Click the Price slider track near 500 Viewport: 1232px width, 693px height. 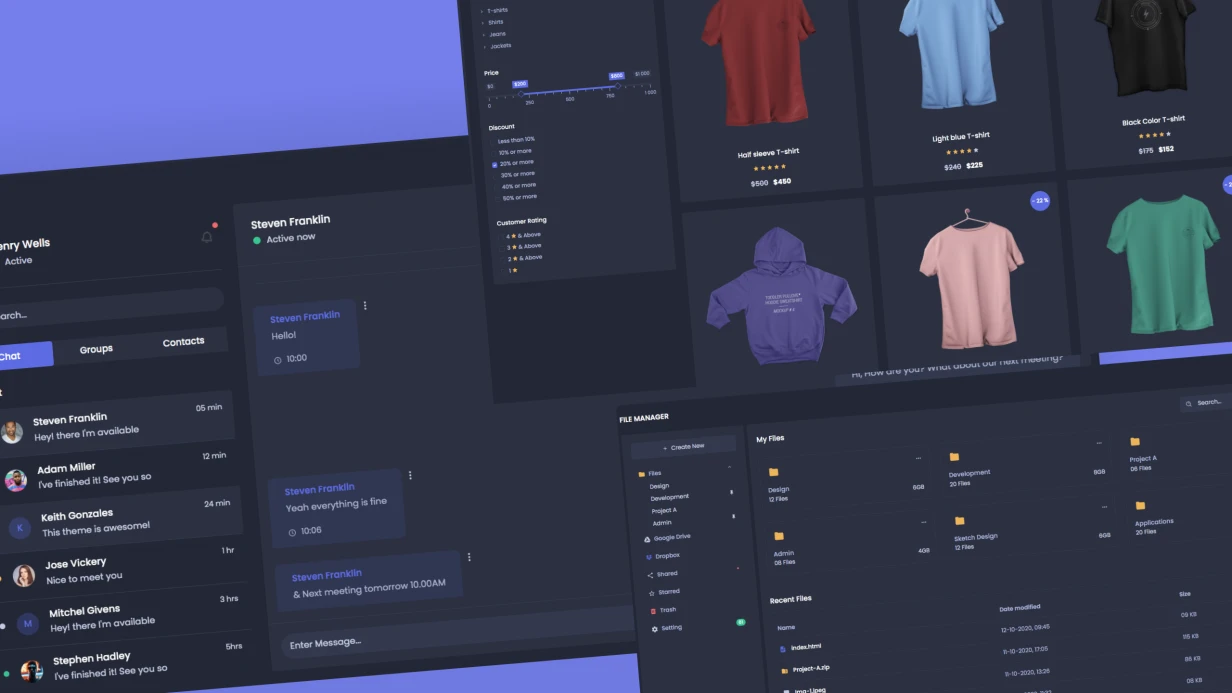coord(569,90)
